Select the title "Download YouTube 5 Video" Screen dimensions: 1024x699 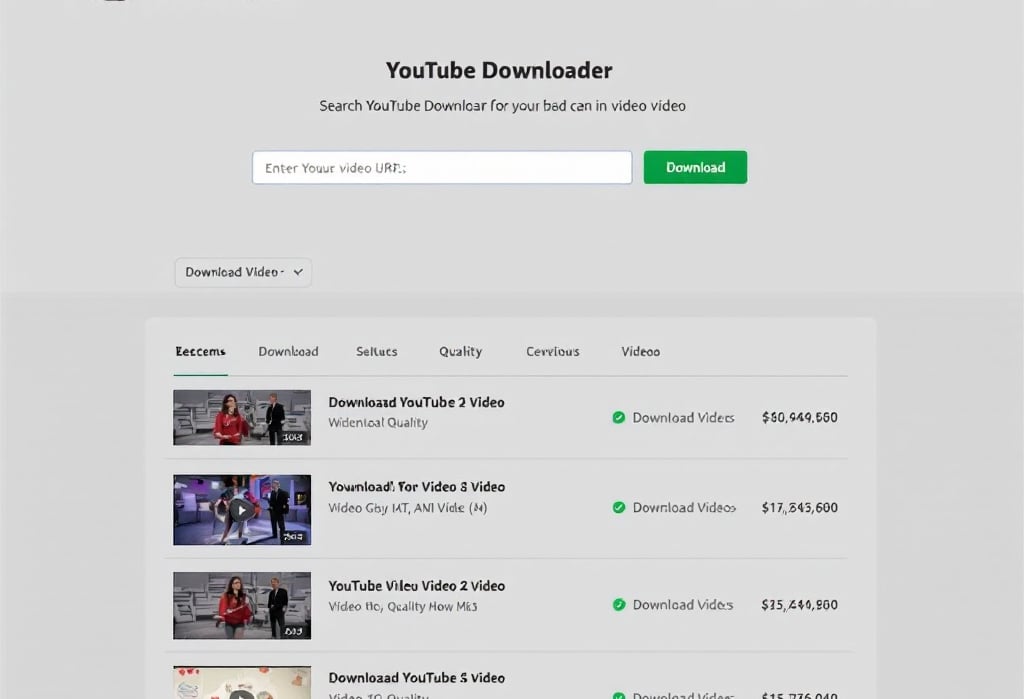point(416,678)
